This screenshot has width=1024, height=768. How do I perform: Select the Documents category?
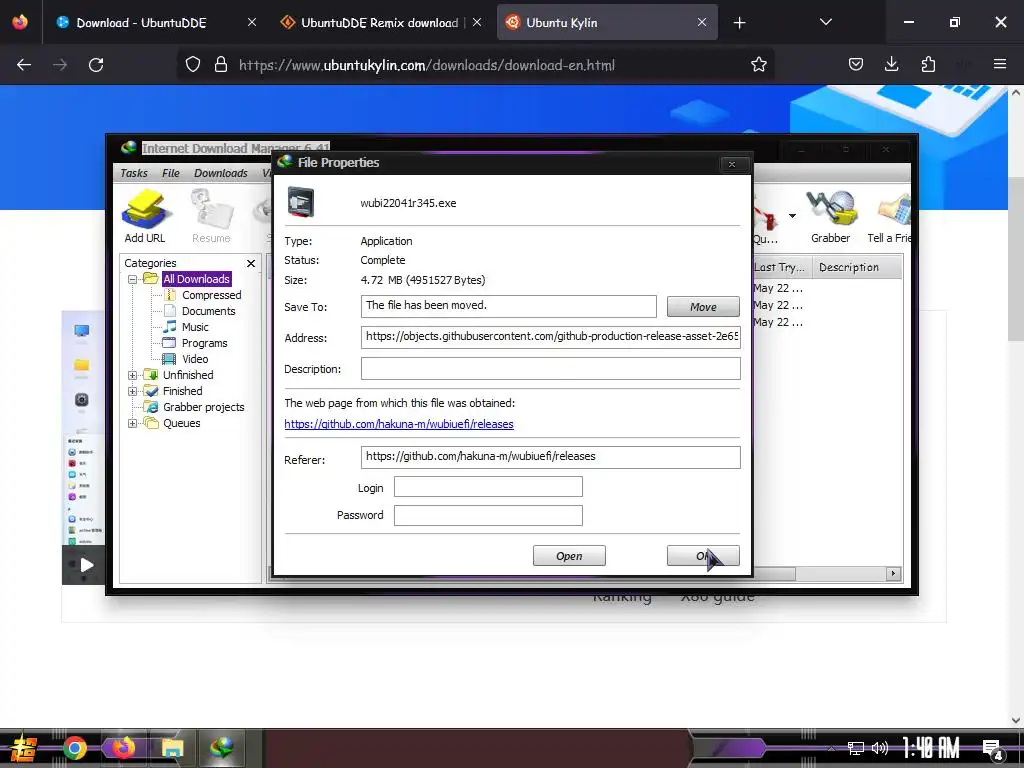(208, 311)
